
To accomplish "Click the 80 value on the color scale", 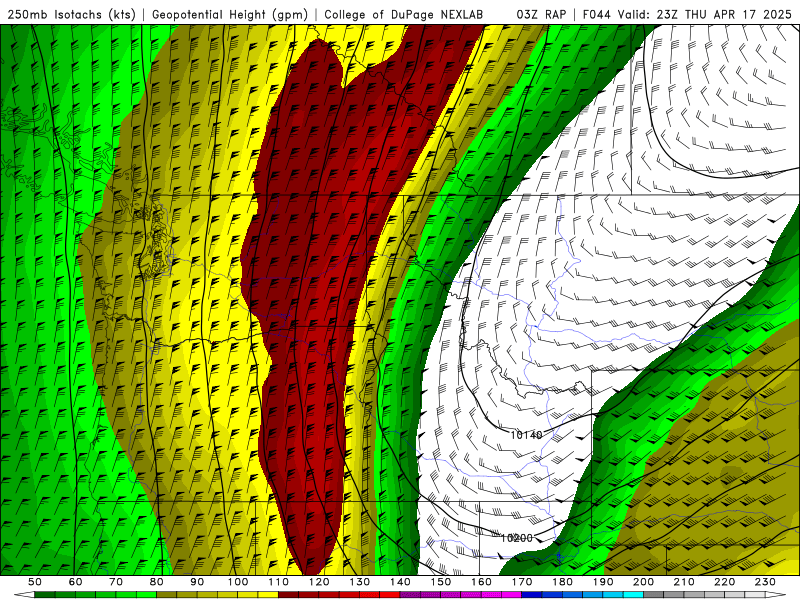I will (157, 582).
